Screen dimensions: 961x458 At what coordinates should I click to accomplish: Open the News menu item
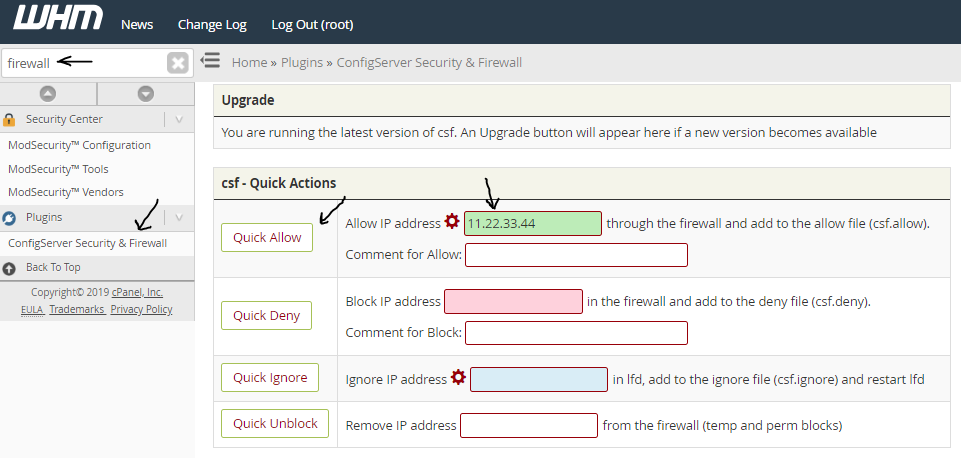[x=137, y=25]
